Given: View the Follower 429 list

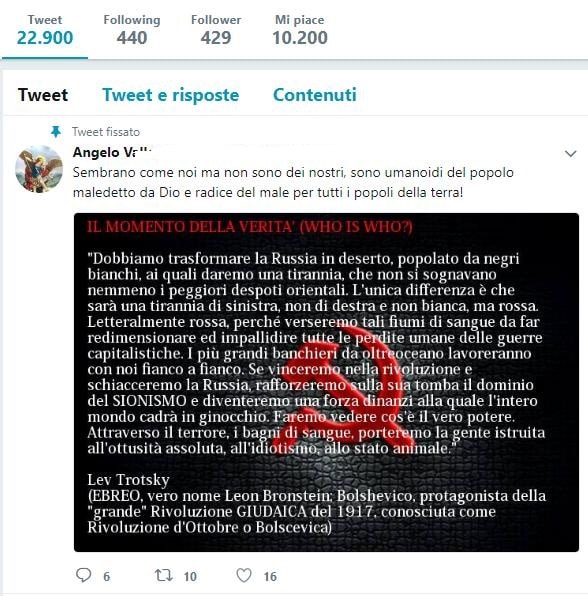Looking at the screenshot, I should (x=216, y=30).
